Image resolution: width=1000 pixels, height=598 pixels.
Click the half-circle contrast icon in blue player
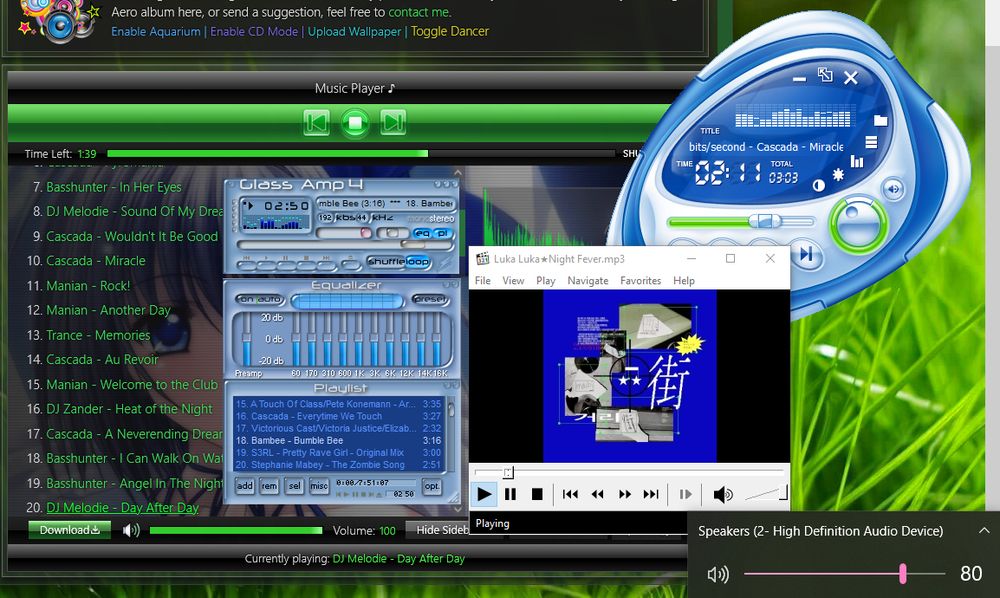(x=818, y=186)
